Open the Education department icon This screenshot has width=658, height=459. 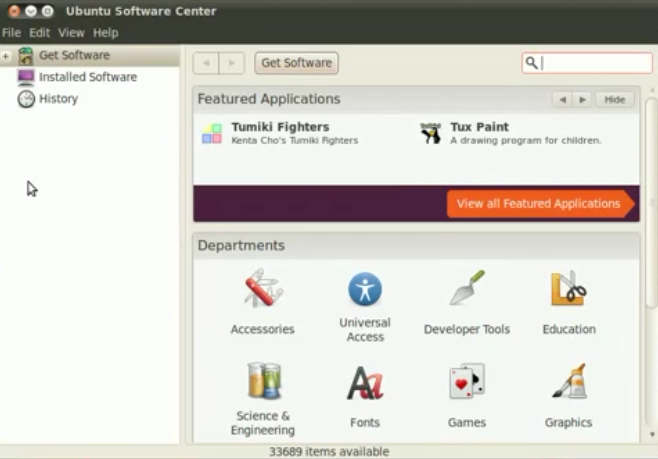coord(569,288)
